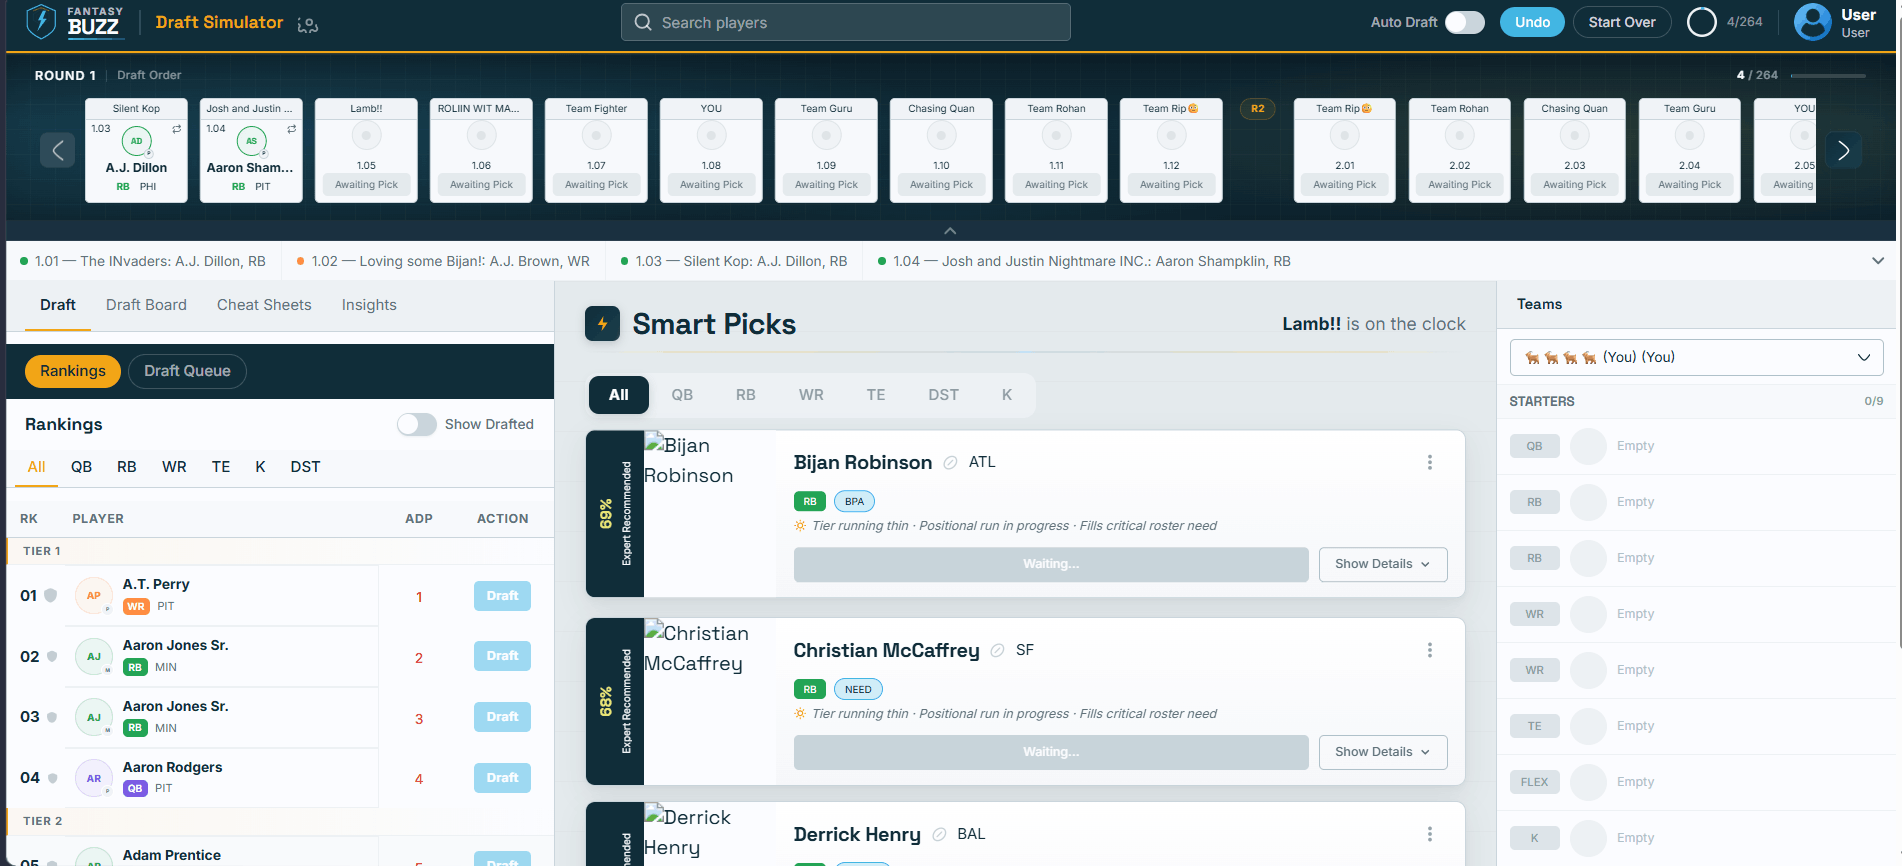Open the Cheat Sheets tab
1902x866 pixels.
coord(264,305)
